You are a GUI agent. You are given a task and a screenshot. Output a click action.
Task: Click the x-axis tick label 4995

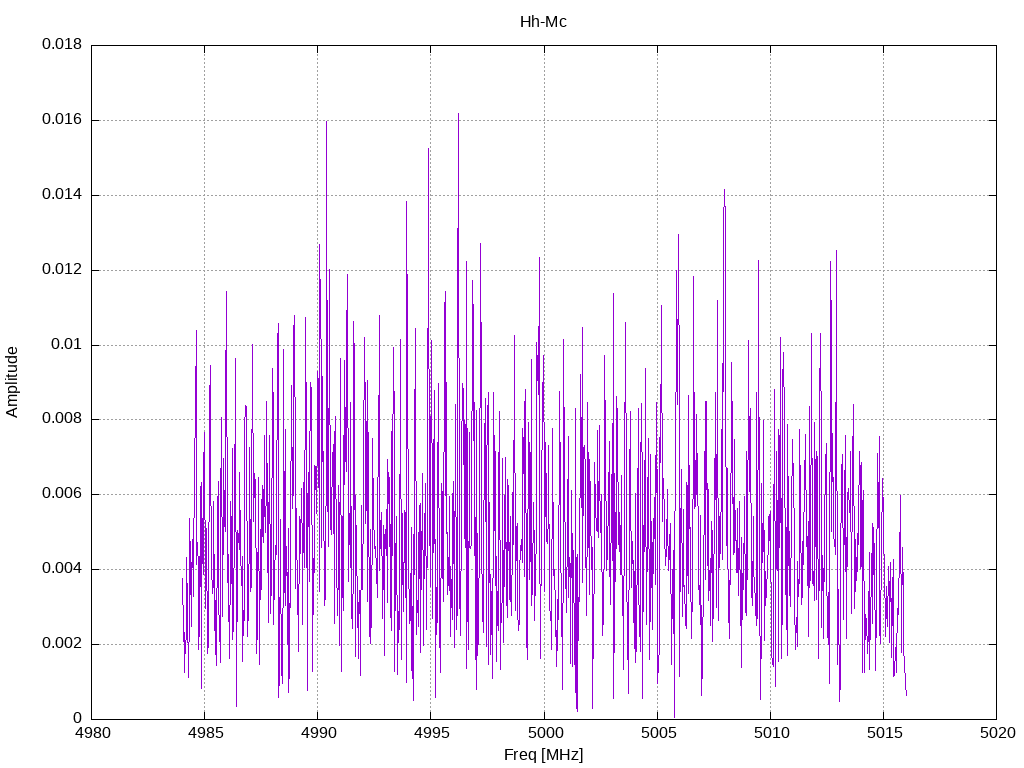pyautogui.click(x=432, y=733)
